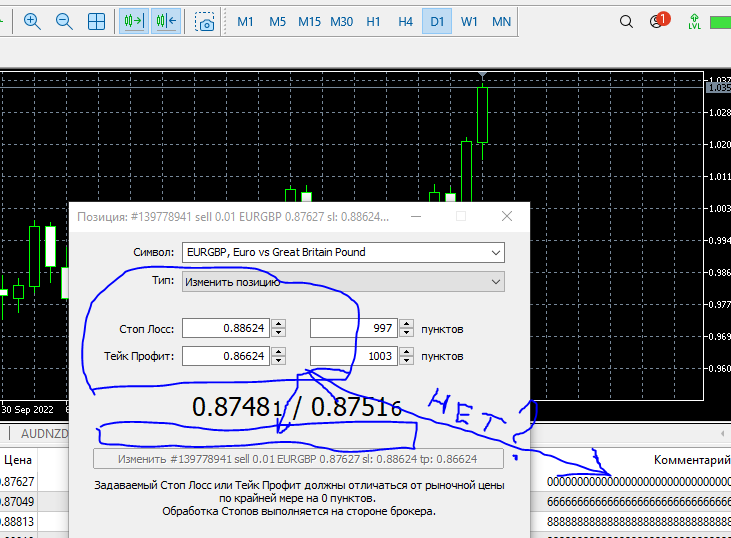Click the bid price 0.87481
The width and height of the screenshot is (731, 538).
[x=237, y=407]
